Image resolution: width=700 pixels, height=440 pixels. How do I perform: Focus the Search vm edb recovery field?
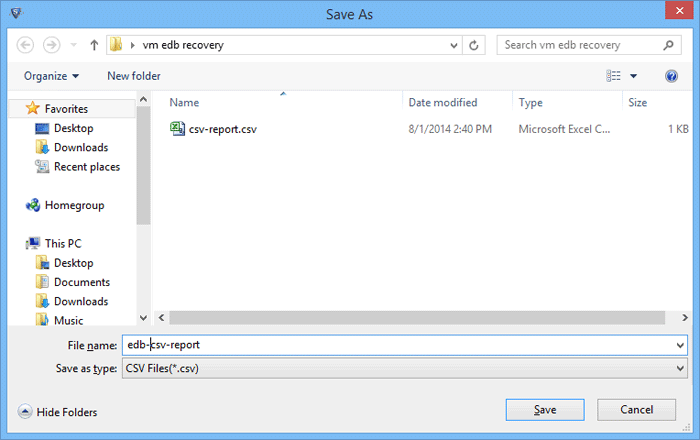pyautogui.click(x=589, y=45)
